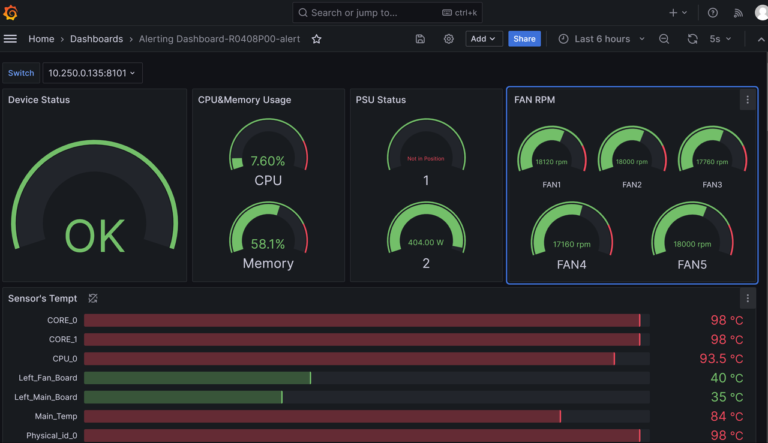Screen dimensions: 768x443
Task: Click the FAN RPM panel title
Action: pos(534,100)
